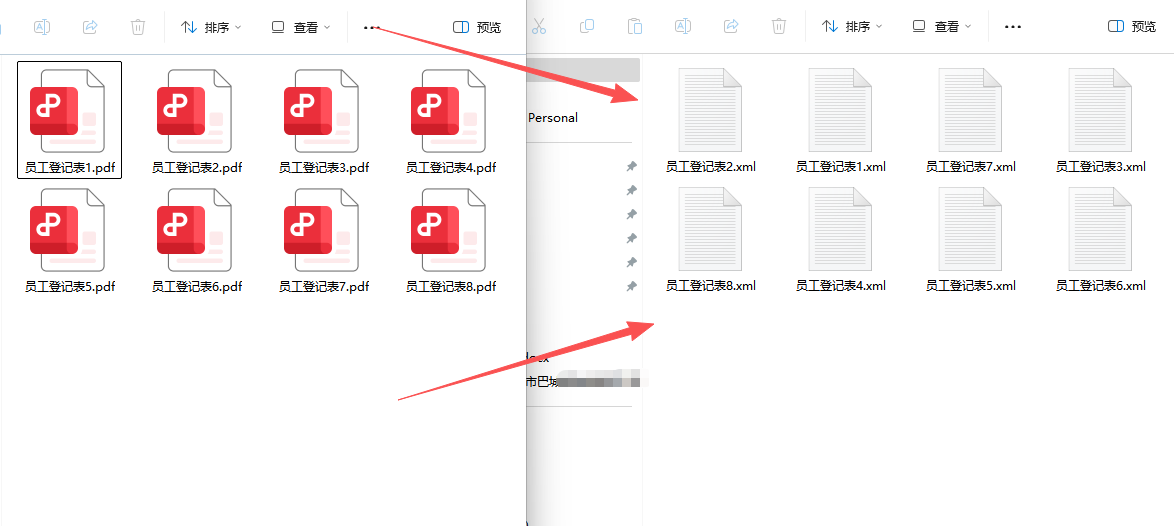Select the file 员工登记表6.xml
Screen dimensions: 1174x526
click(1101, 239)
